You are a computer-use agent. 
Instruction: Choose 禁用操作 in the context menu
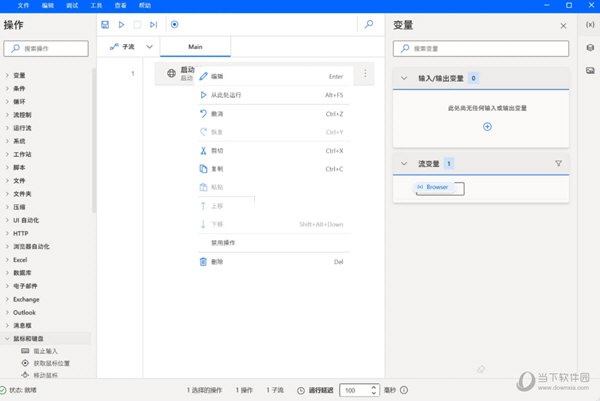click(x=274, y=243)
